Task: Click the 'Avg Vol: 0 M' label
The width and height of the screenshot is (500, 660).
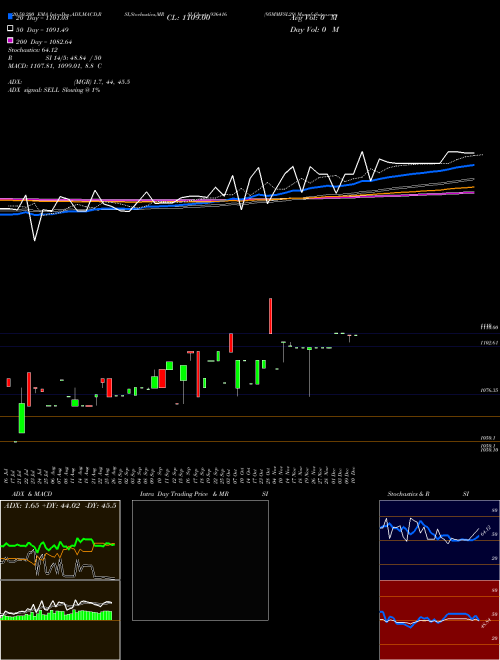Action: coord(314,18)
